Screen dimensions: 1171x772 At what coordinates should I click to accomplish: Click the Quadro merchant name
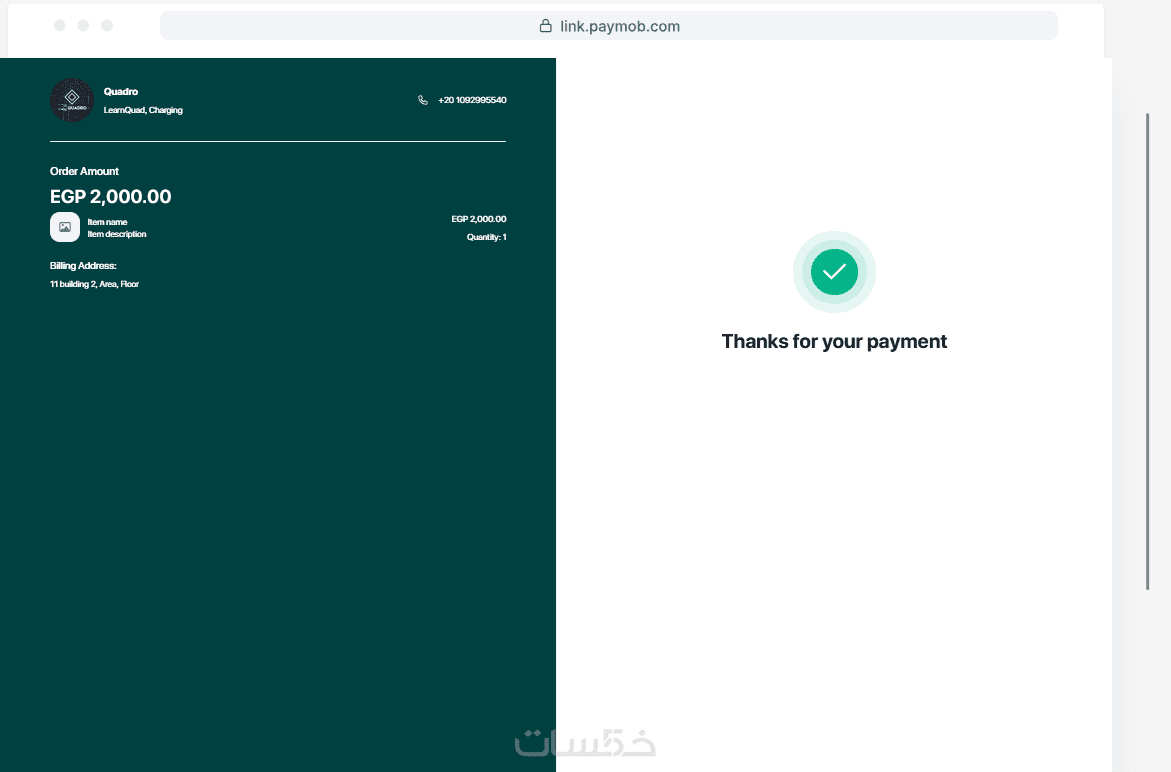coord(121,92)
